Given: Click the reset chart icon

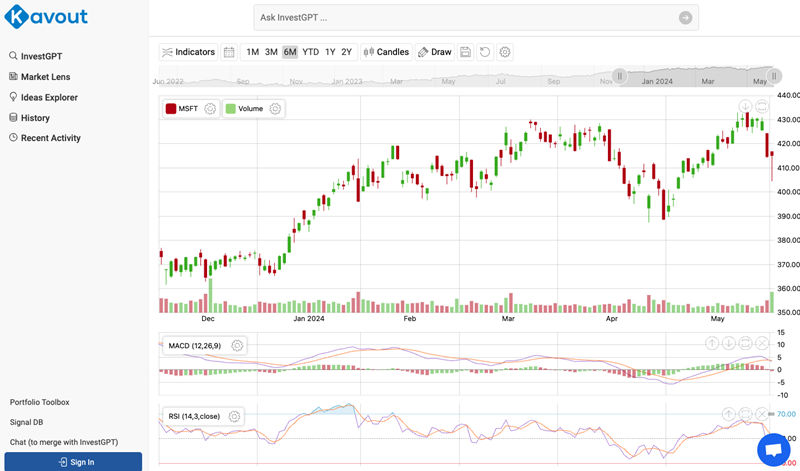Looking at the screenshot, I should 485,52.
